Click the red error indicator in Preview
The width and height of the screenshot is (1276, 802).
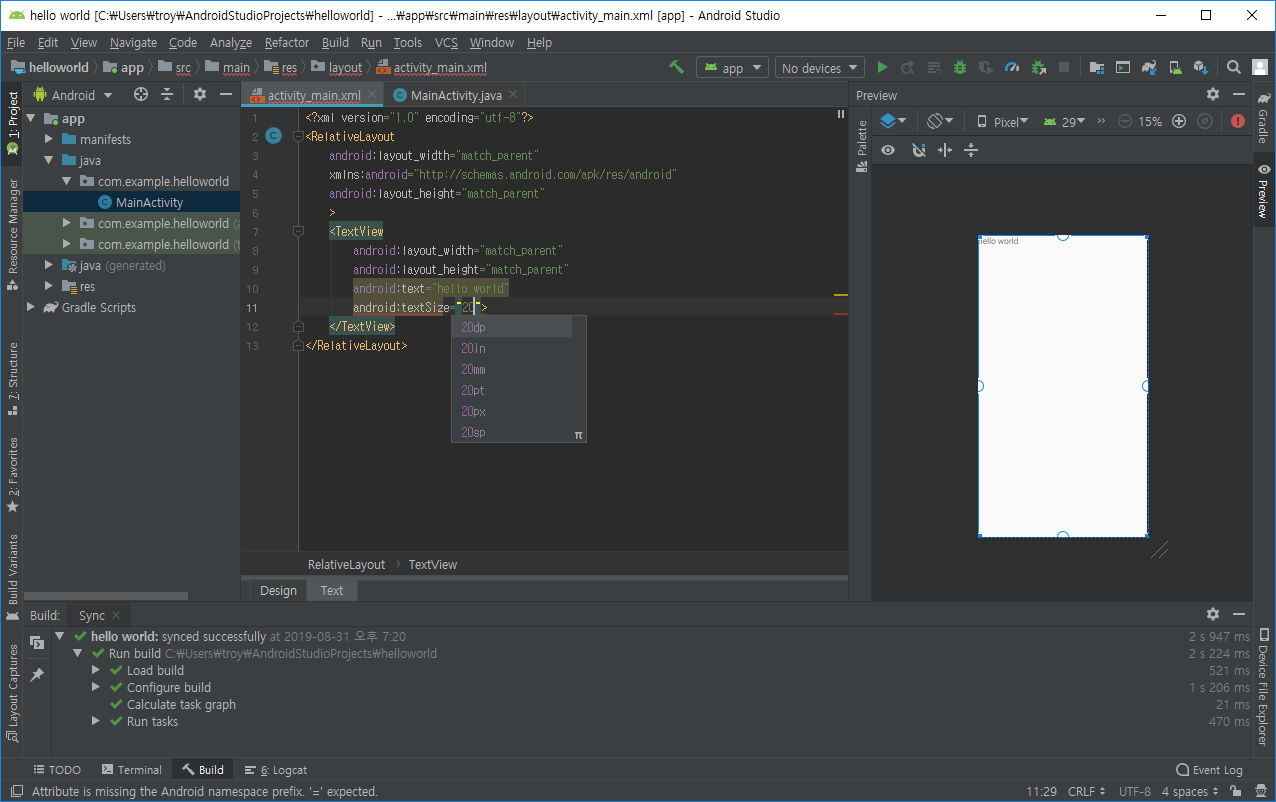[x=1238, y=121]
